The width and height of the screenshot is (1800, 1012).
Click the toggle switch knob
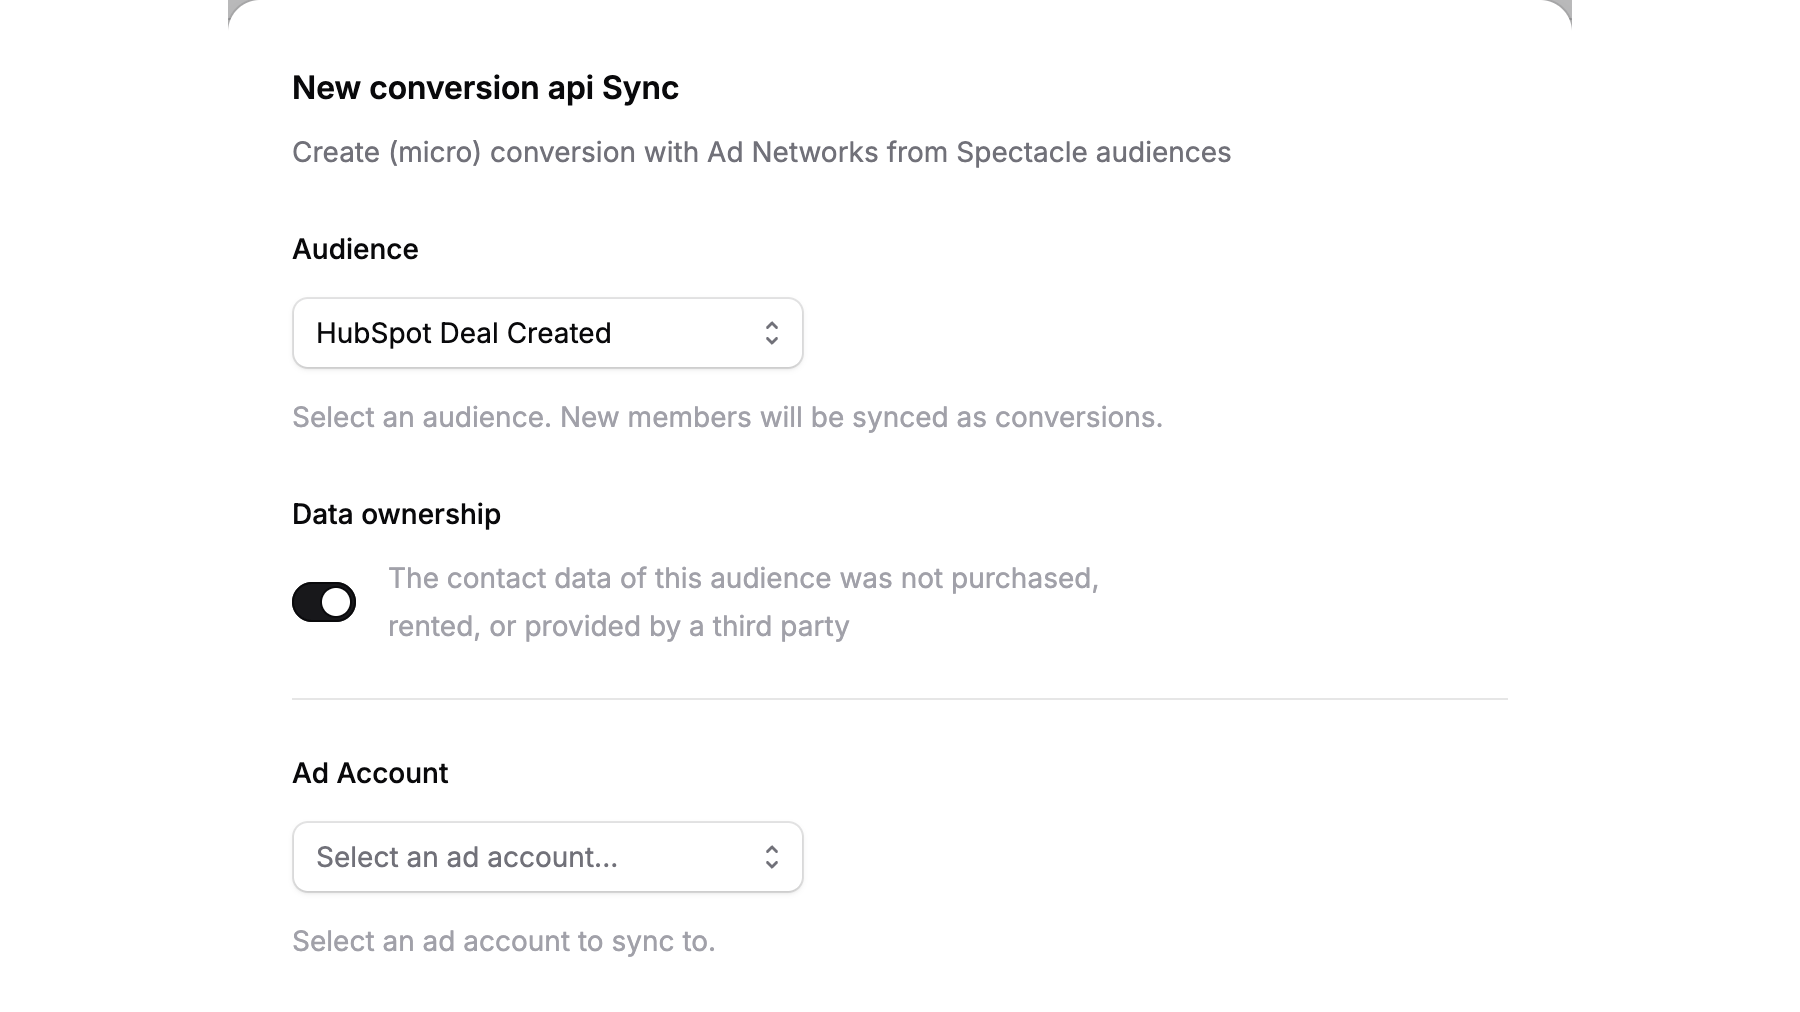(336, 602)
